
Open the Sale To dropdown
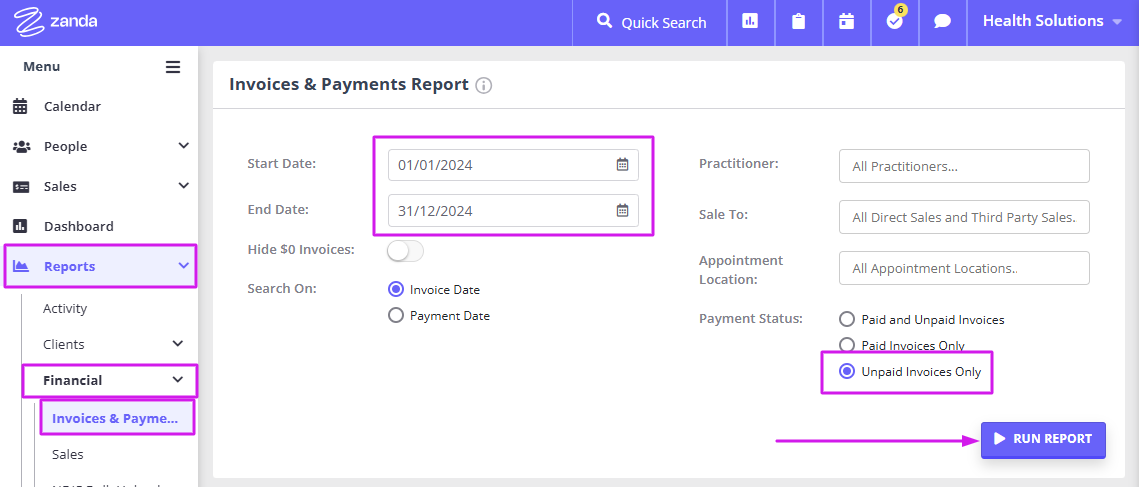pos(964,217)
